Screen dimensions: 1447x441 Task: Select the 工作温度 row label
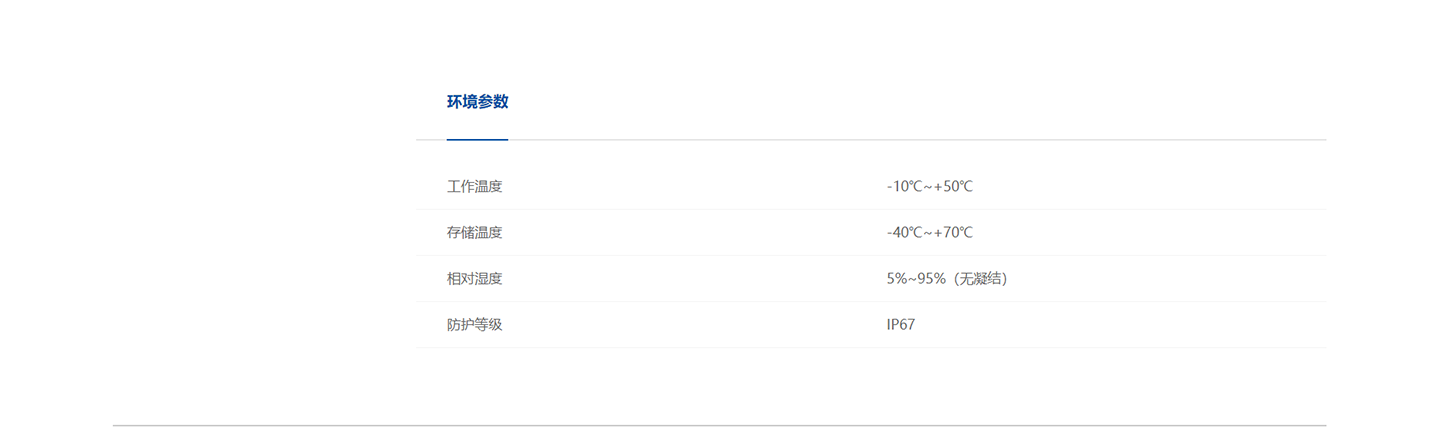[x=474, y=186]
